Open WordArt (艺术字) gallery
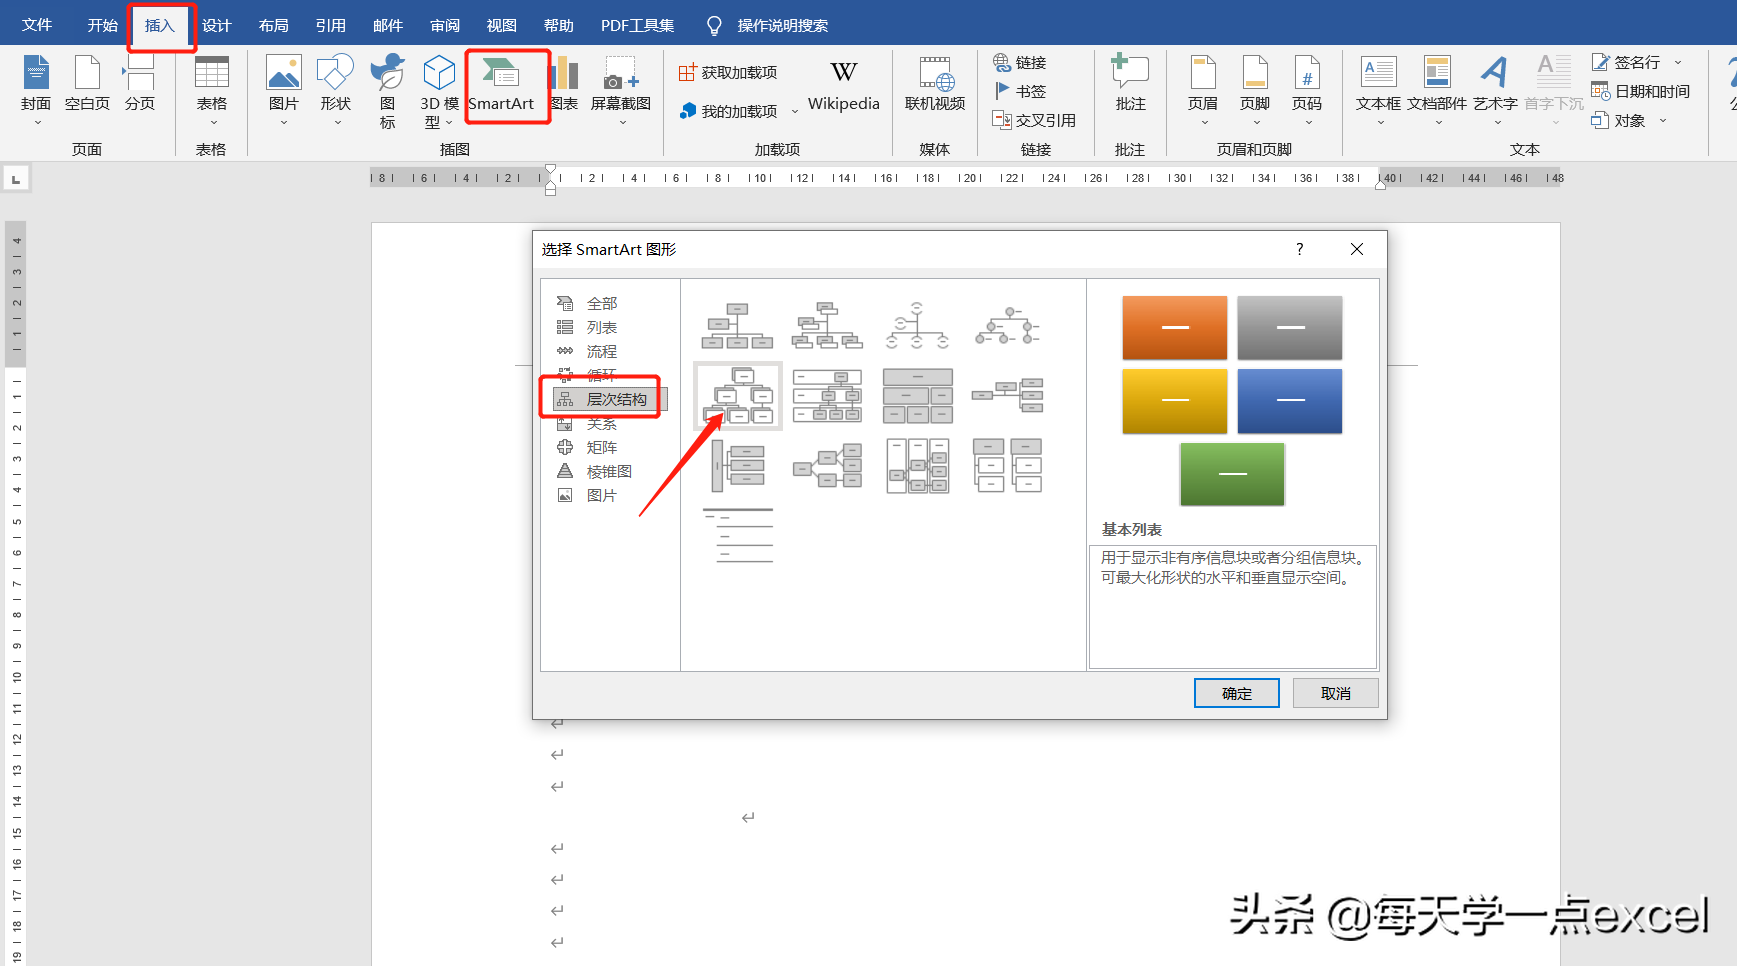The image size is (1737, 966). pos(1495,91)
